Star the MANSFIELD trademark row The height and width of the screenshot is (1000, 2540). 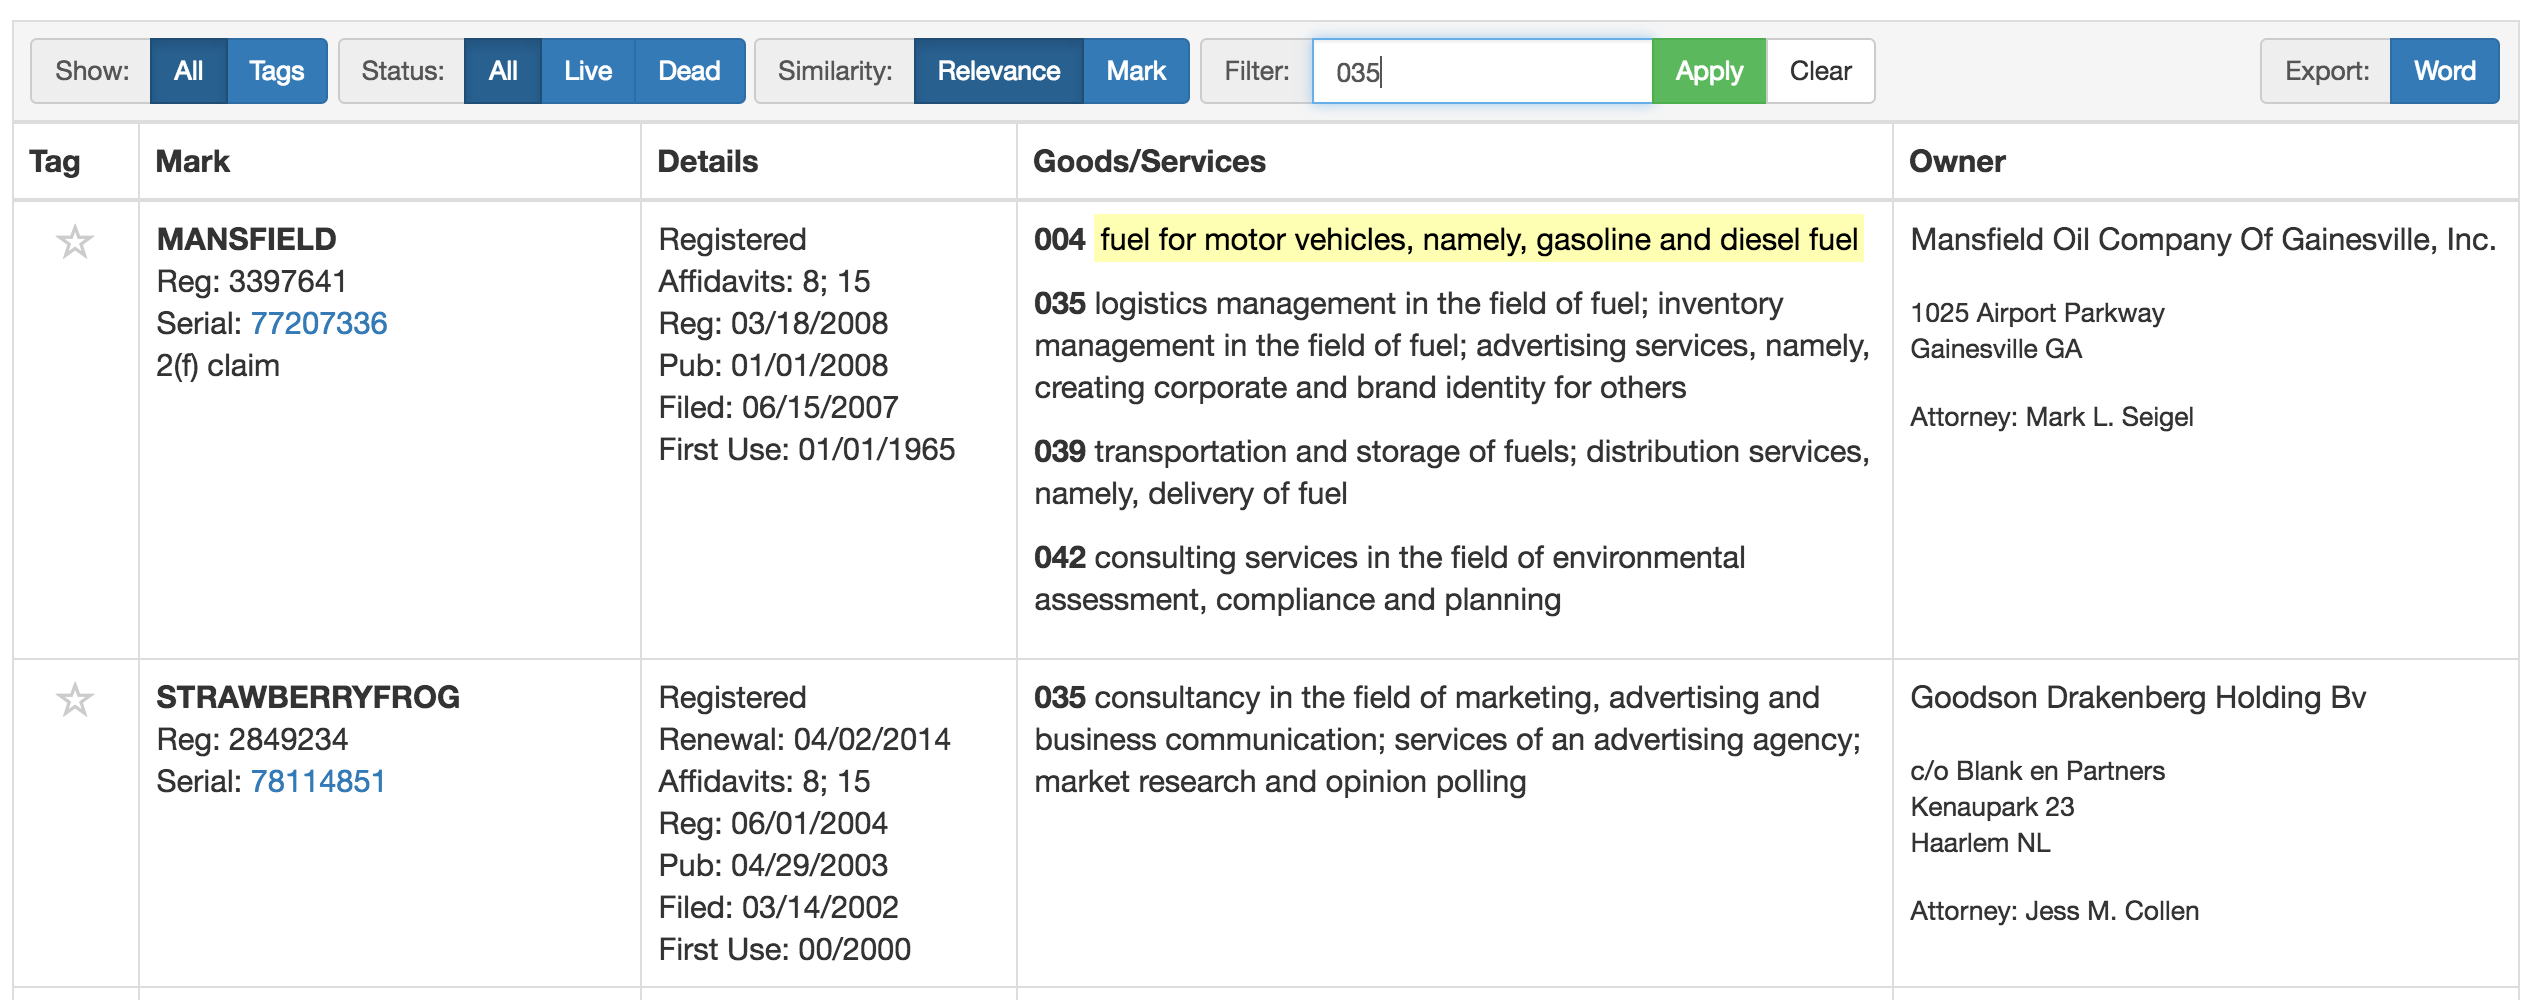[x=75, y=242]
